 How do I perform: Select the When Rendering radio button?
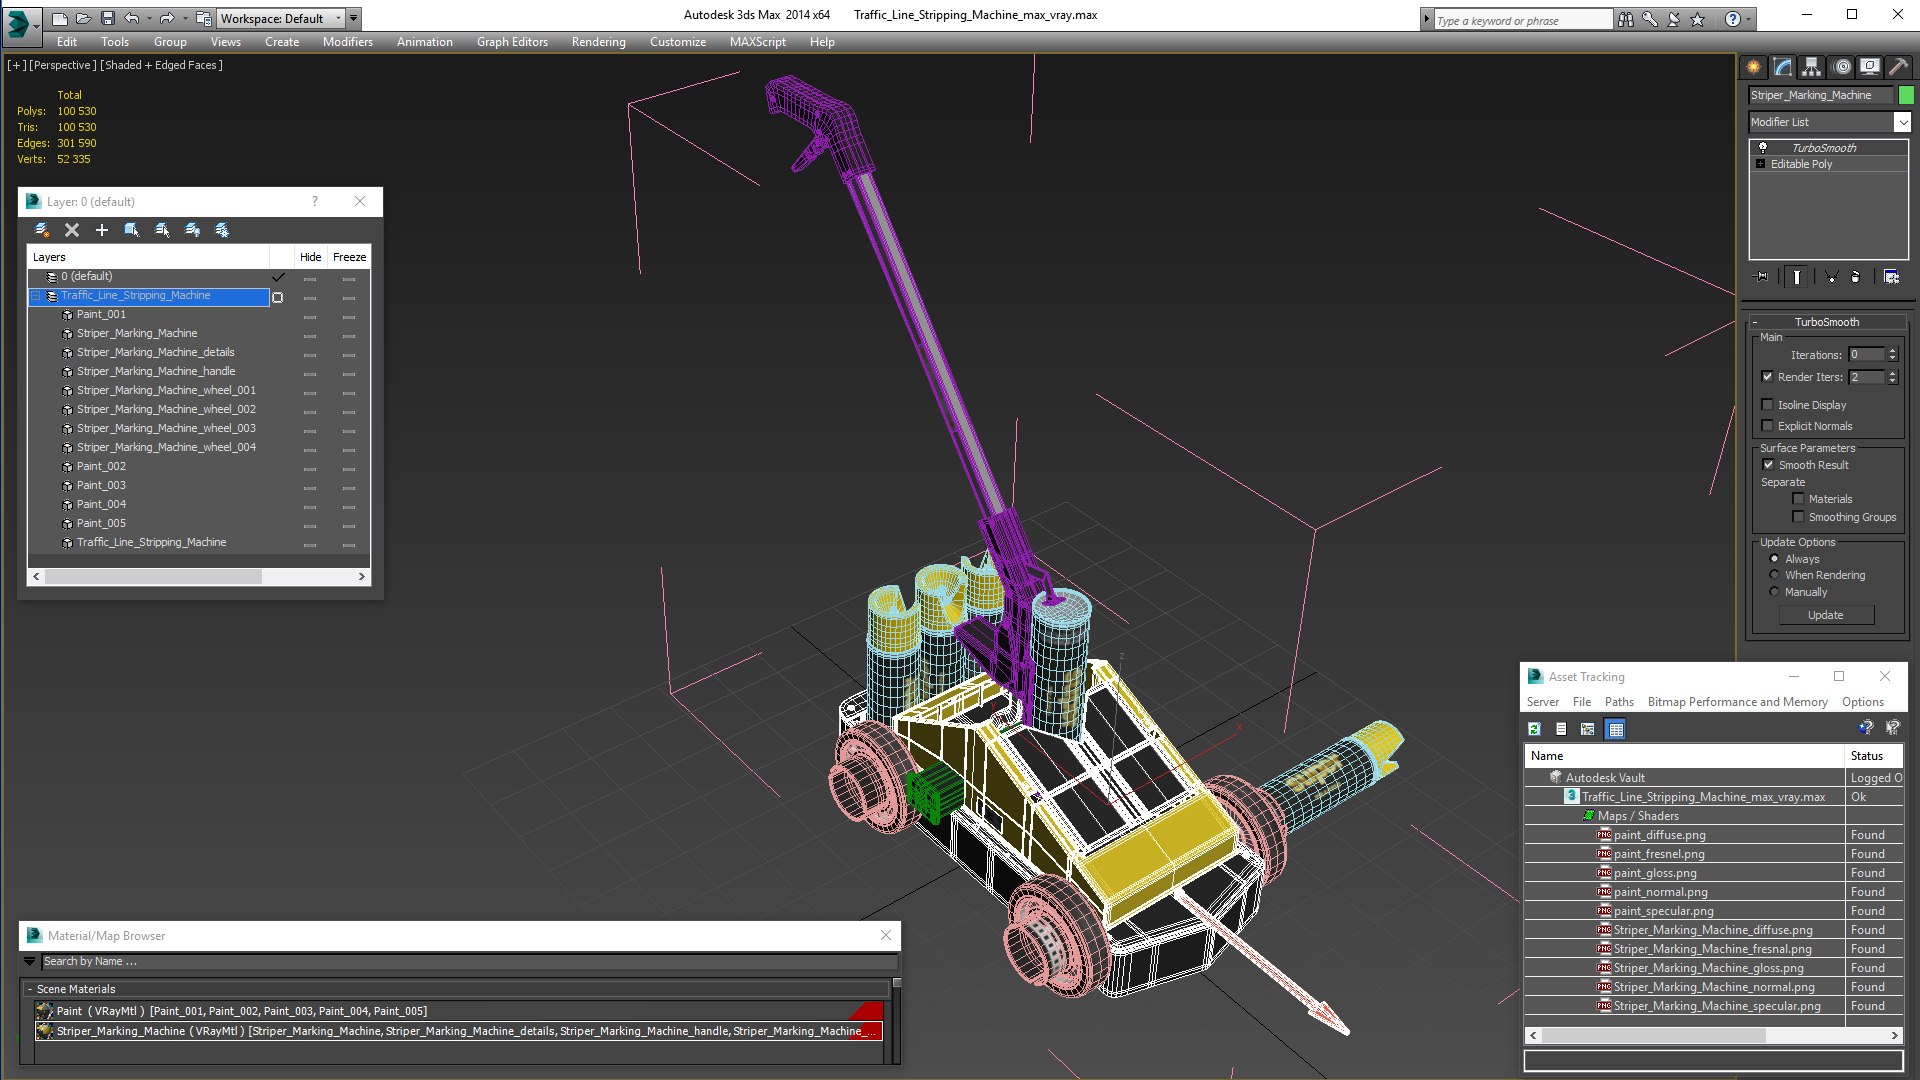coord(1774,575)
